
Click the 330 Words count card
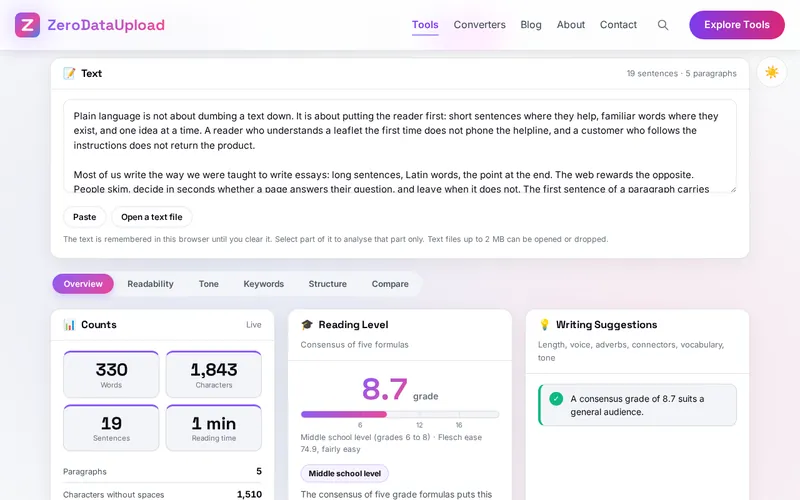click(x=111, y=374)
